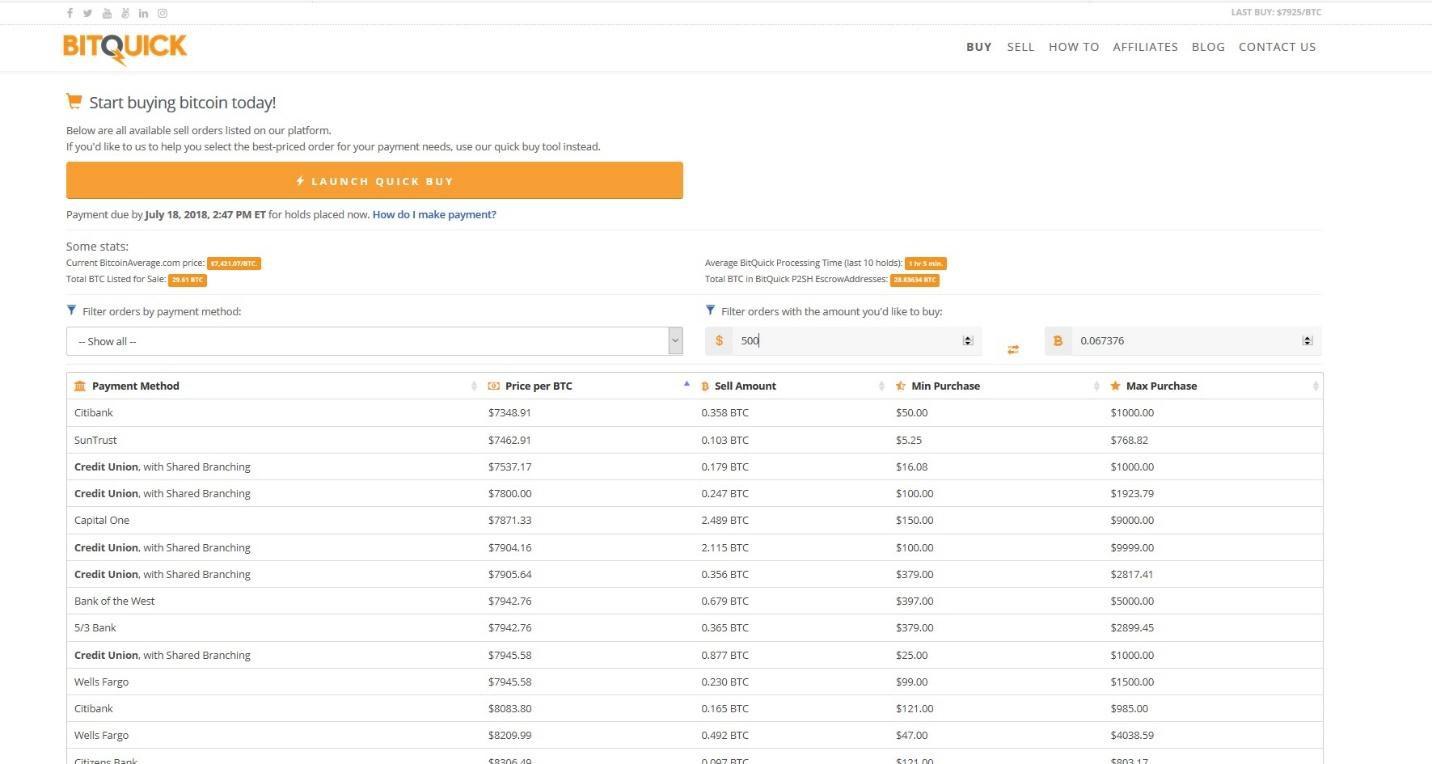Select the Citibank $8083.80 order row

694,708
